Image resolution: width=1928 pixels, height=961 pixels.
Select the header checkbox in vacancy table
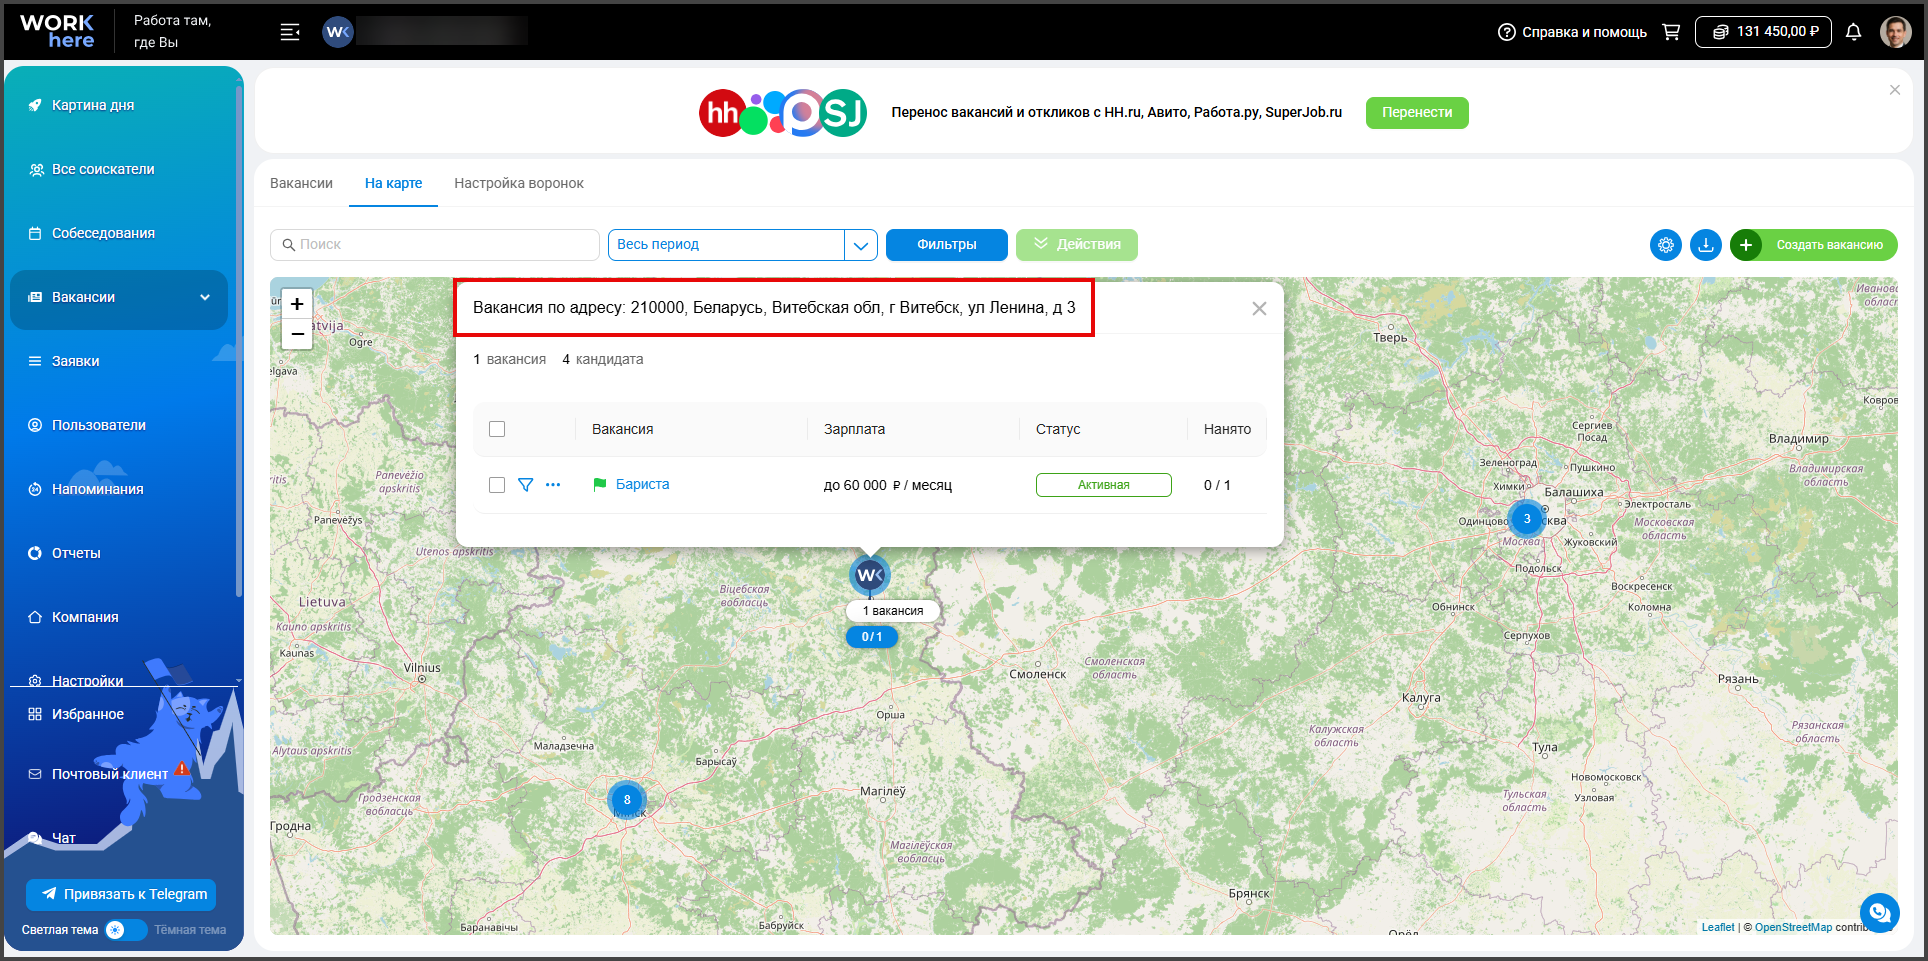[497, 429]
